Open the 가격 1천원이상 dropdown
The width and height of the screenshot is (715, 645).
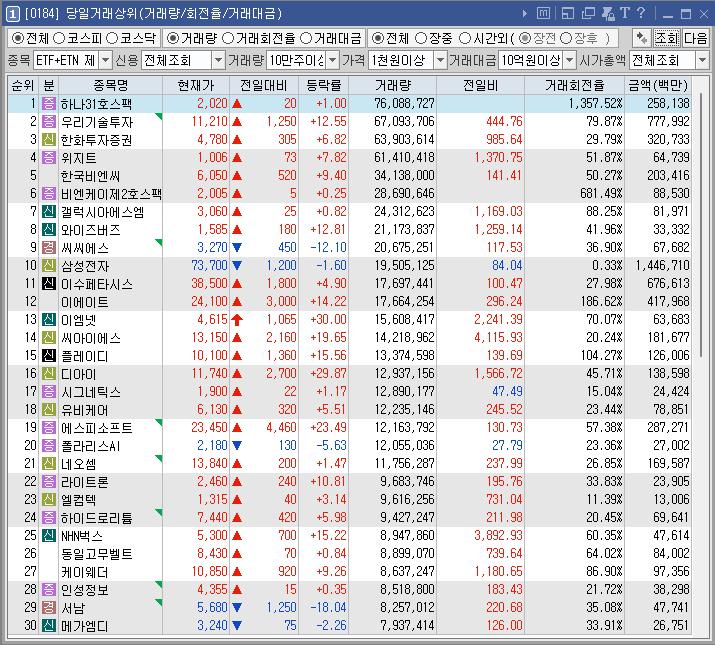440,60
